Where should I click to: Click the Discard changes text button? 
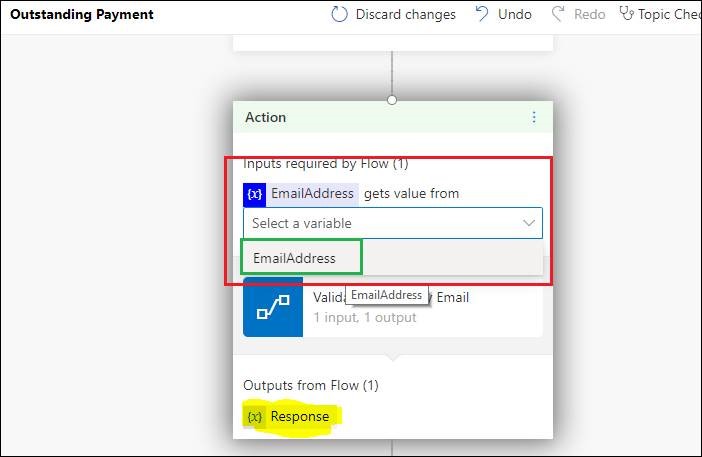405,14
